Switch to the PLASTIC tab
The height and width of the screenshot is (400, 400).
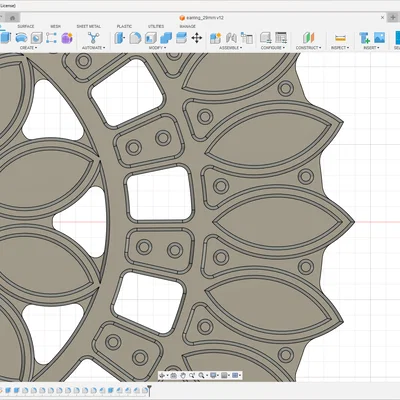click(x=124, y=26)
